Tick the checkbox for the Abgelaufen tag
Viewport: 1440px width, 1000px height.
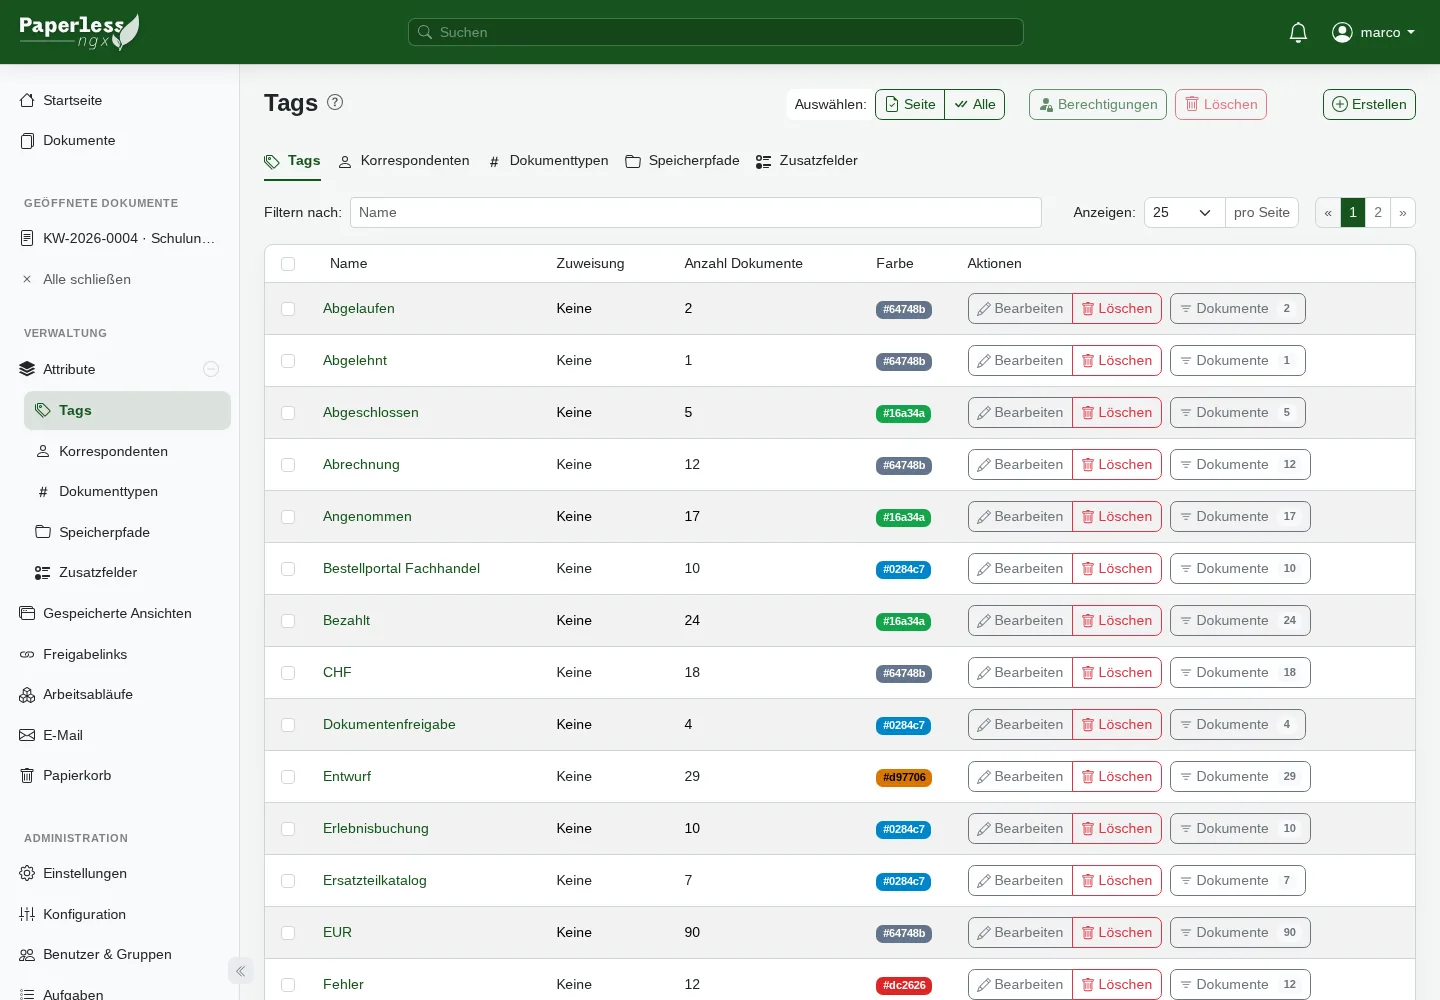(288, 309)
